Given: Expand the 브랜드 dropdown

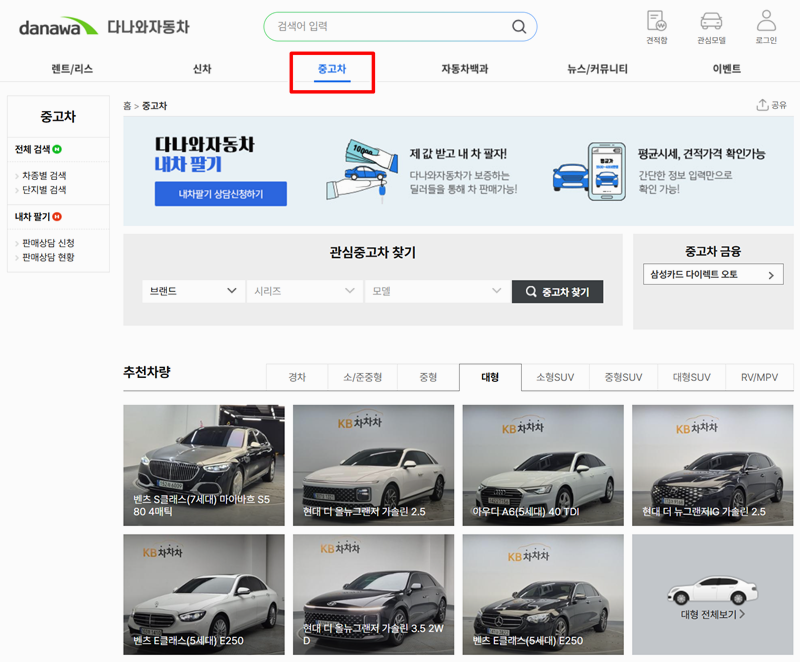Looking at the screenshot, I should pyautogui.click(x=193, y=291).
